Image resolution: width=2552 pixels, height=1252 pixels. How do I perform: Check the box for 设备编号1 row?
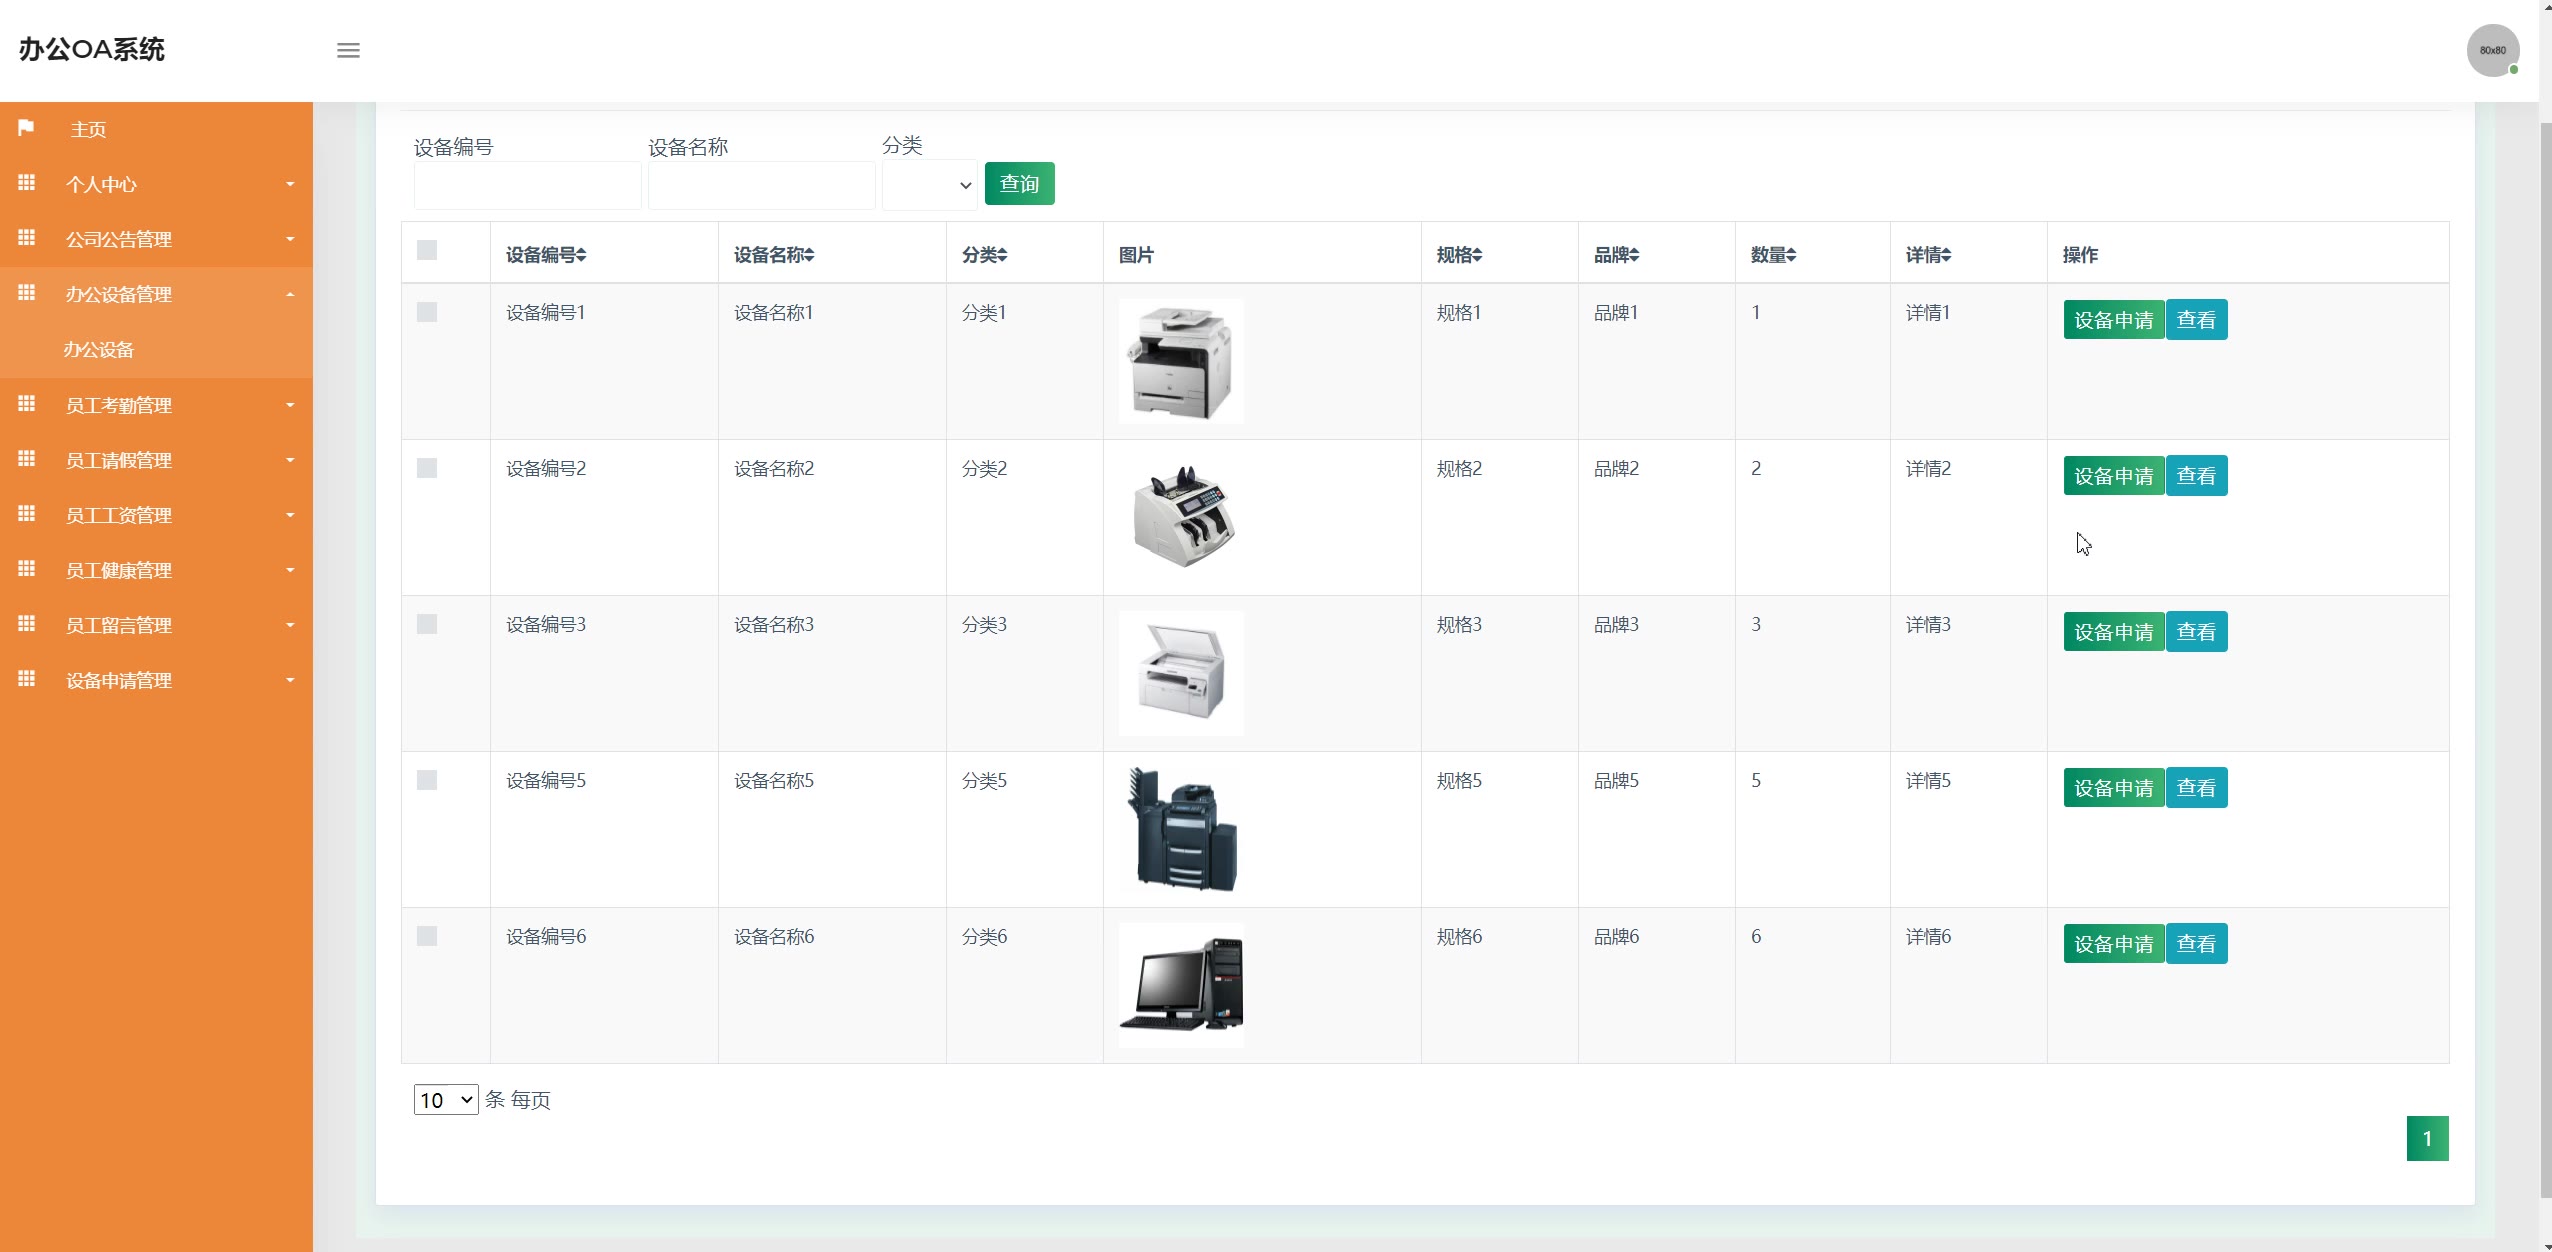point(427,312)
